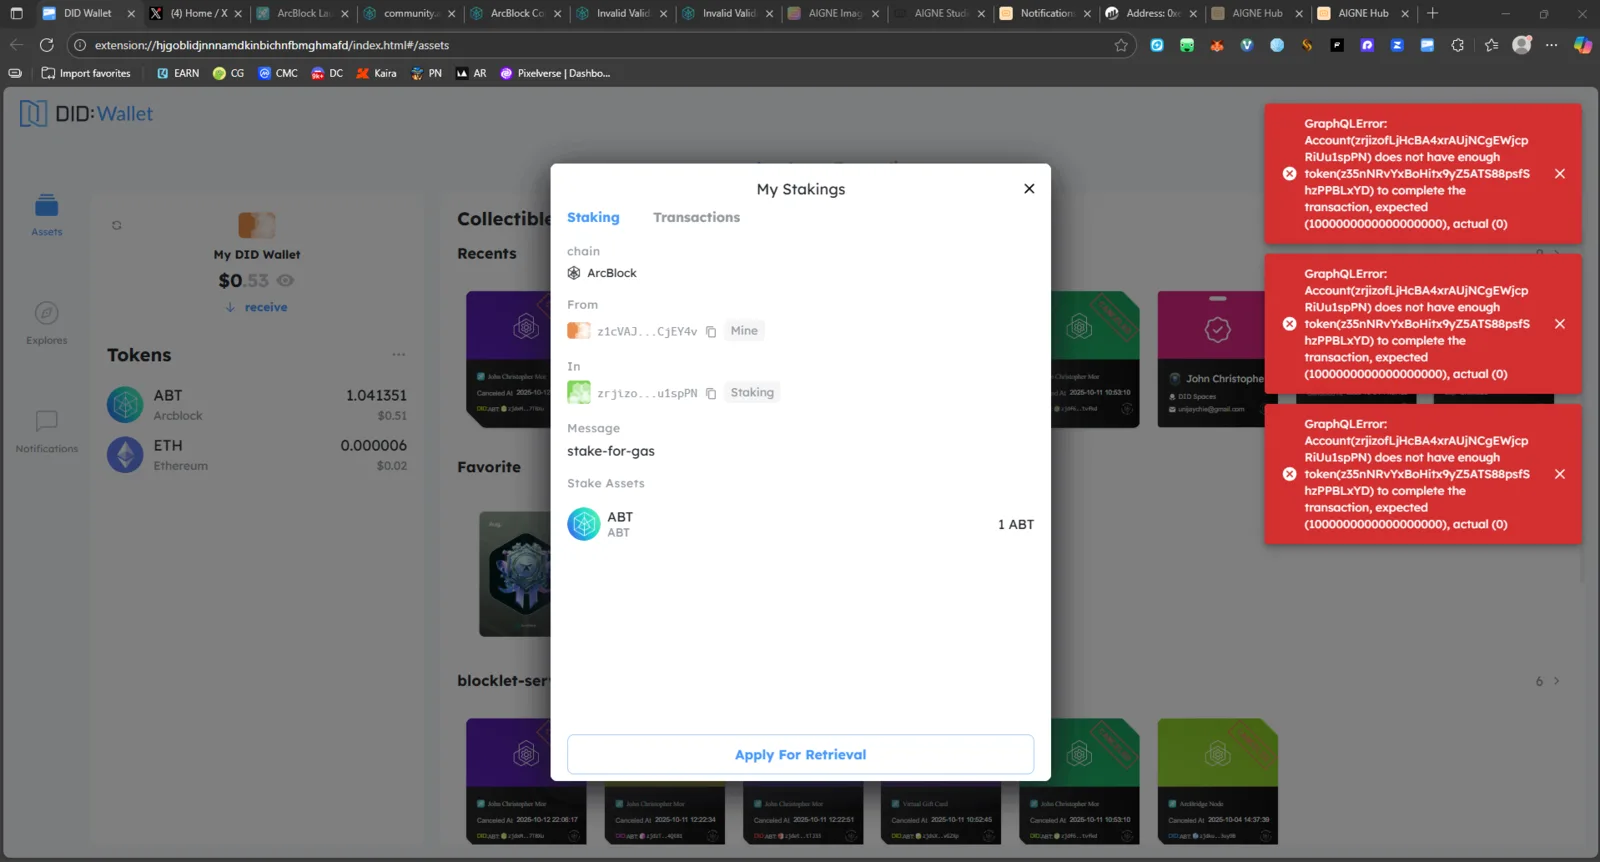Open the CG bookmark
This screenshot has width=1600, height=862.
click(228, 73)
